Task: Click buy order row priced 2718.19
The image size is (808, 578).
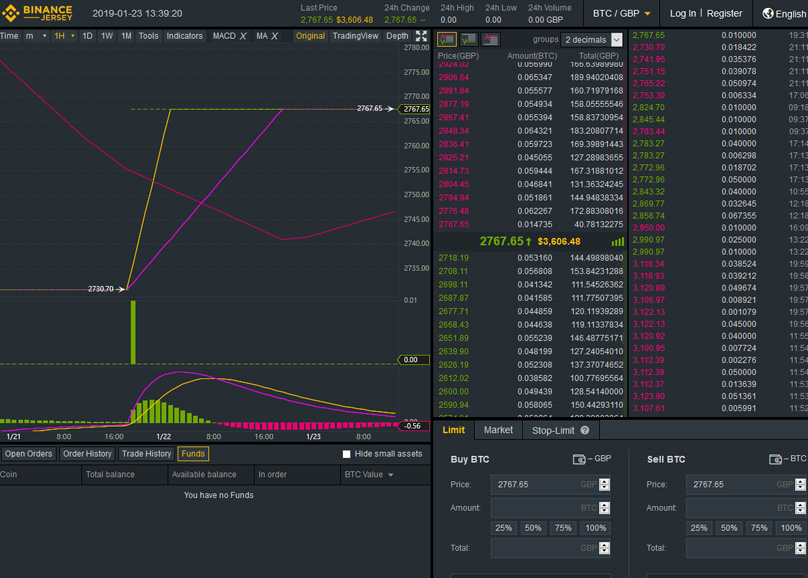Action: (530, 258)
